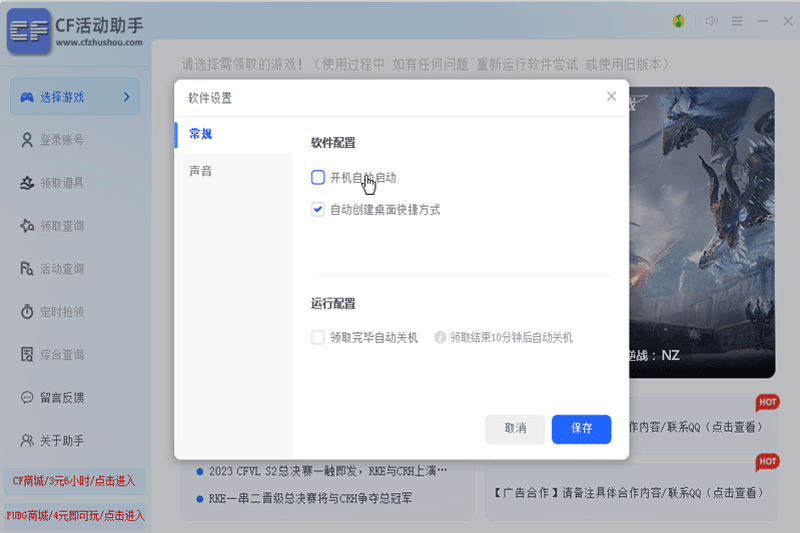Select the 逆战：NZ game thumbnail
800x533 pixels.
pos(702,233)
